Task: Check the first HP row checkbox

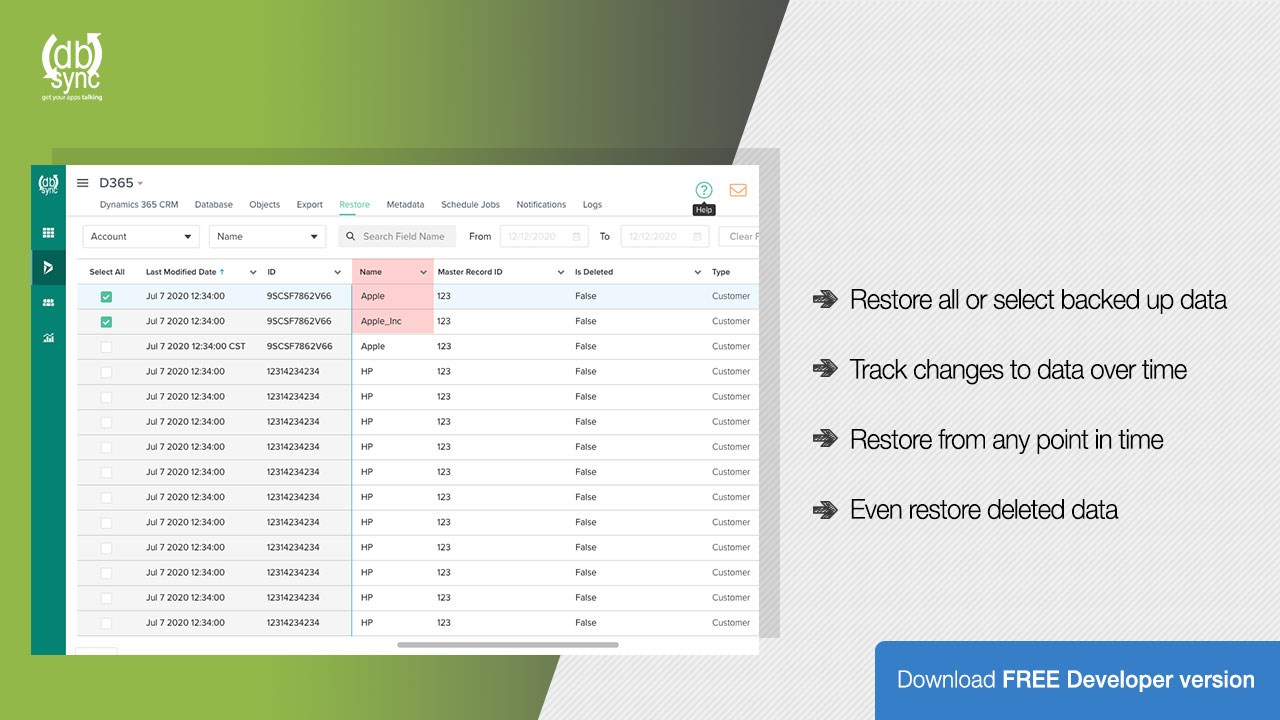Action: coord(106,372)
